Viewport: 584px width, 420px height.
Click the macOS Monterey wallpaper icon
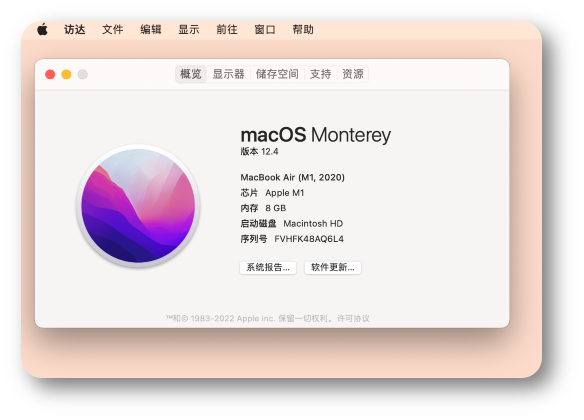138,206
